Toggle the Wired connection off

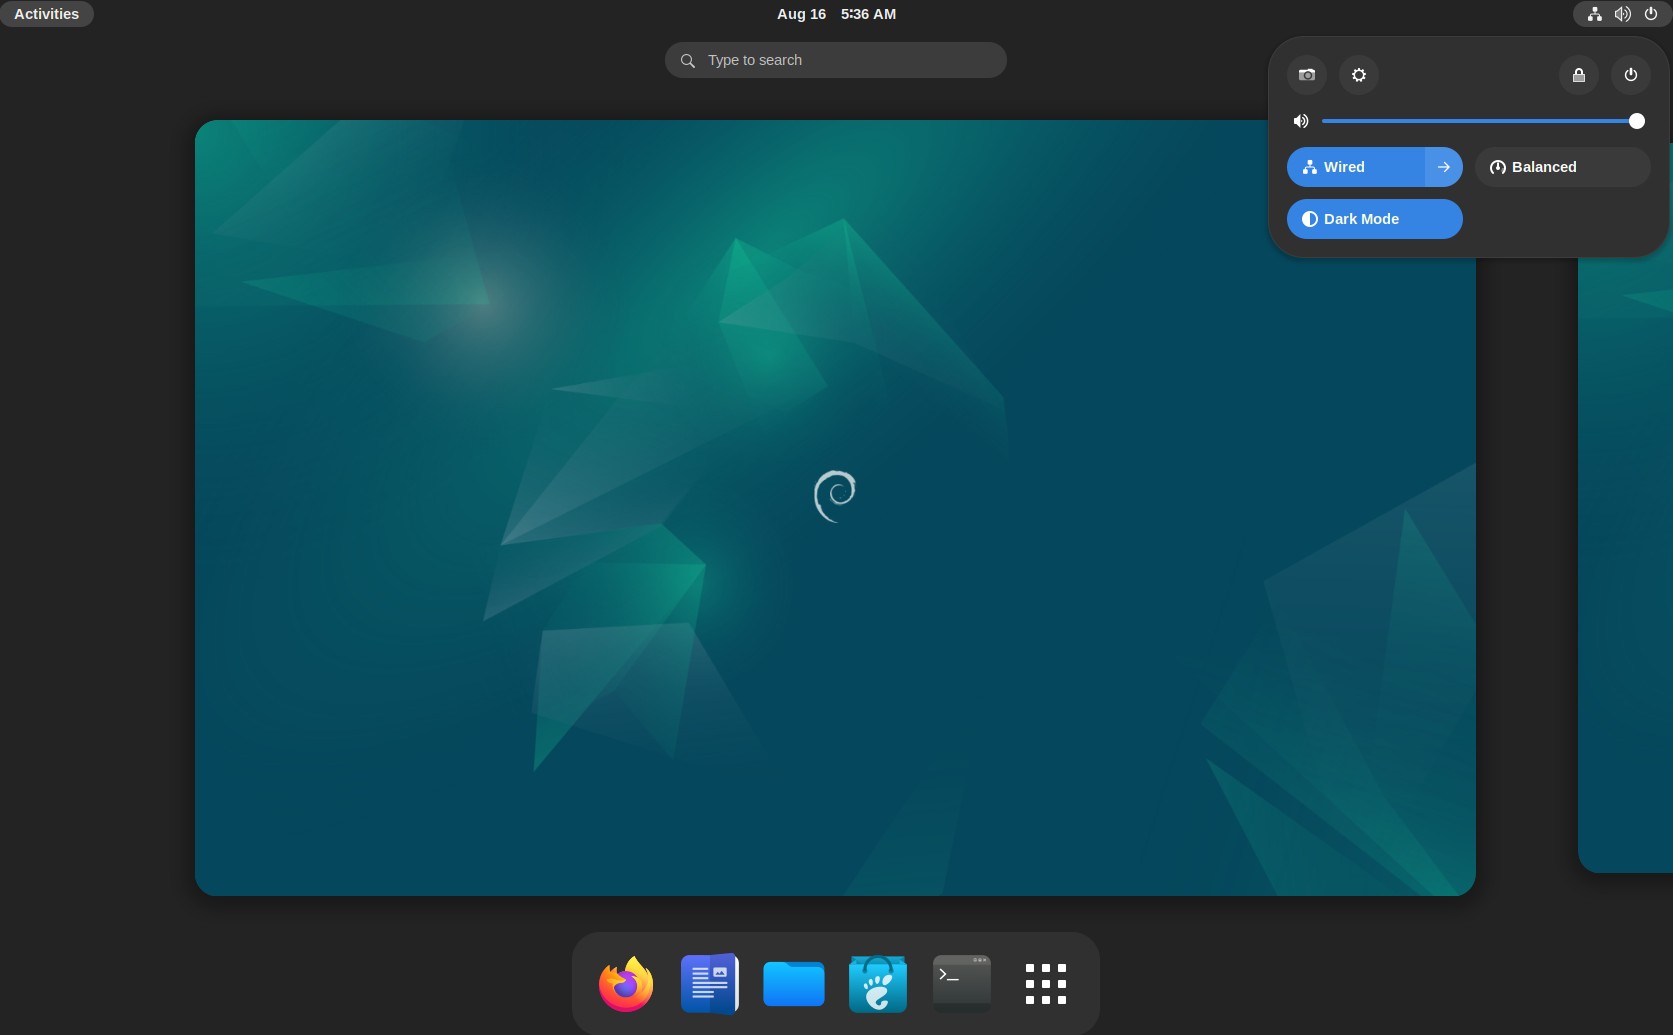(1356, 167)
